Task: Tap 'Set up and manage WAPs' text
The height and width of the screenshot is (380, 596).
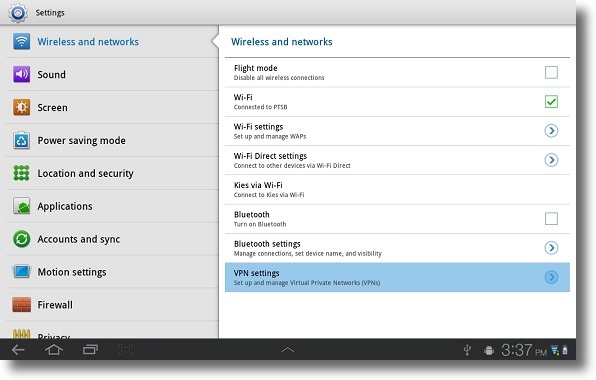Action: coord(270,136)
